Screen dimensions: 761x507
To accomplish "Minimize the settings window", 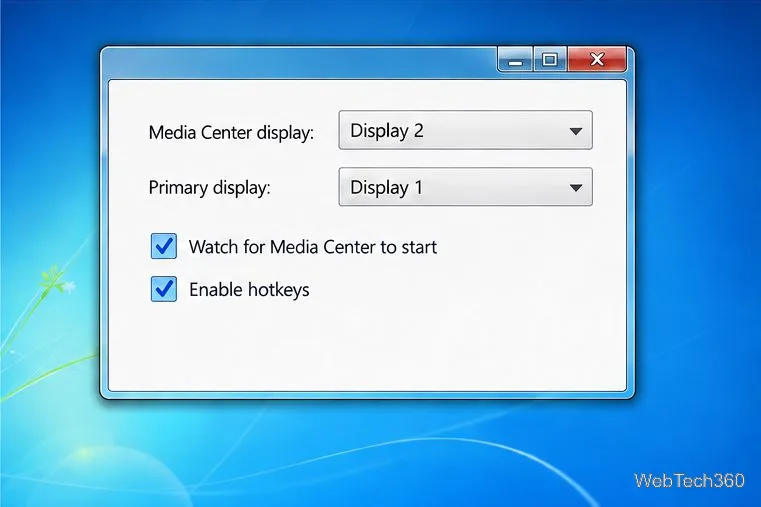I will 515,60.
